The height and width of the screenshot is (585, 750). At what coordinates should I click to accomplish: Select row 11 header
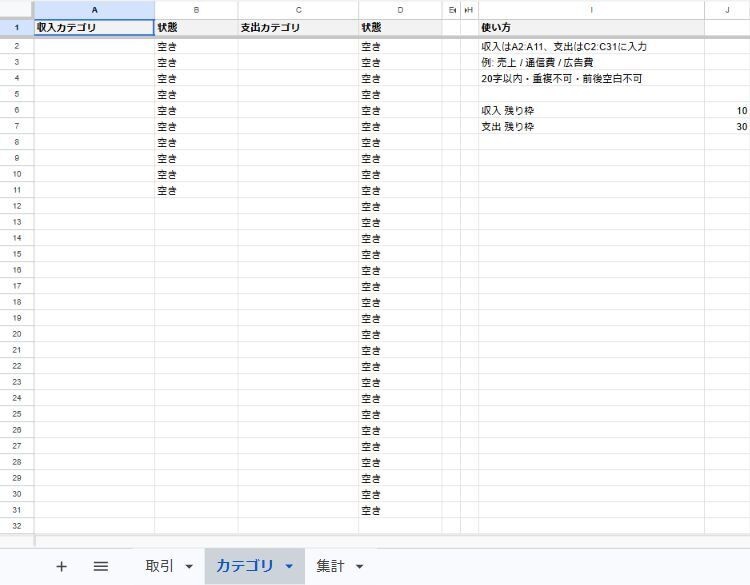[17, 190]
